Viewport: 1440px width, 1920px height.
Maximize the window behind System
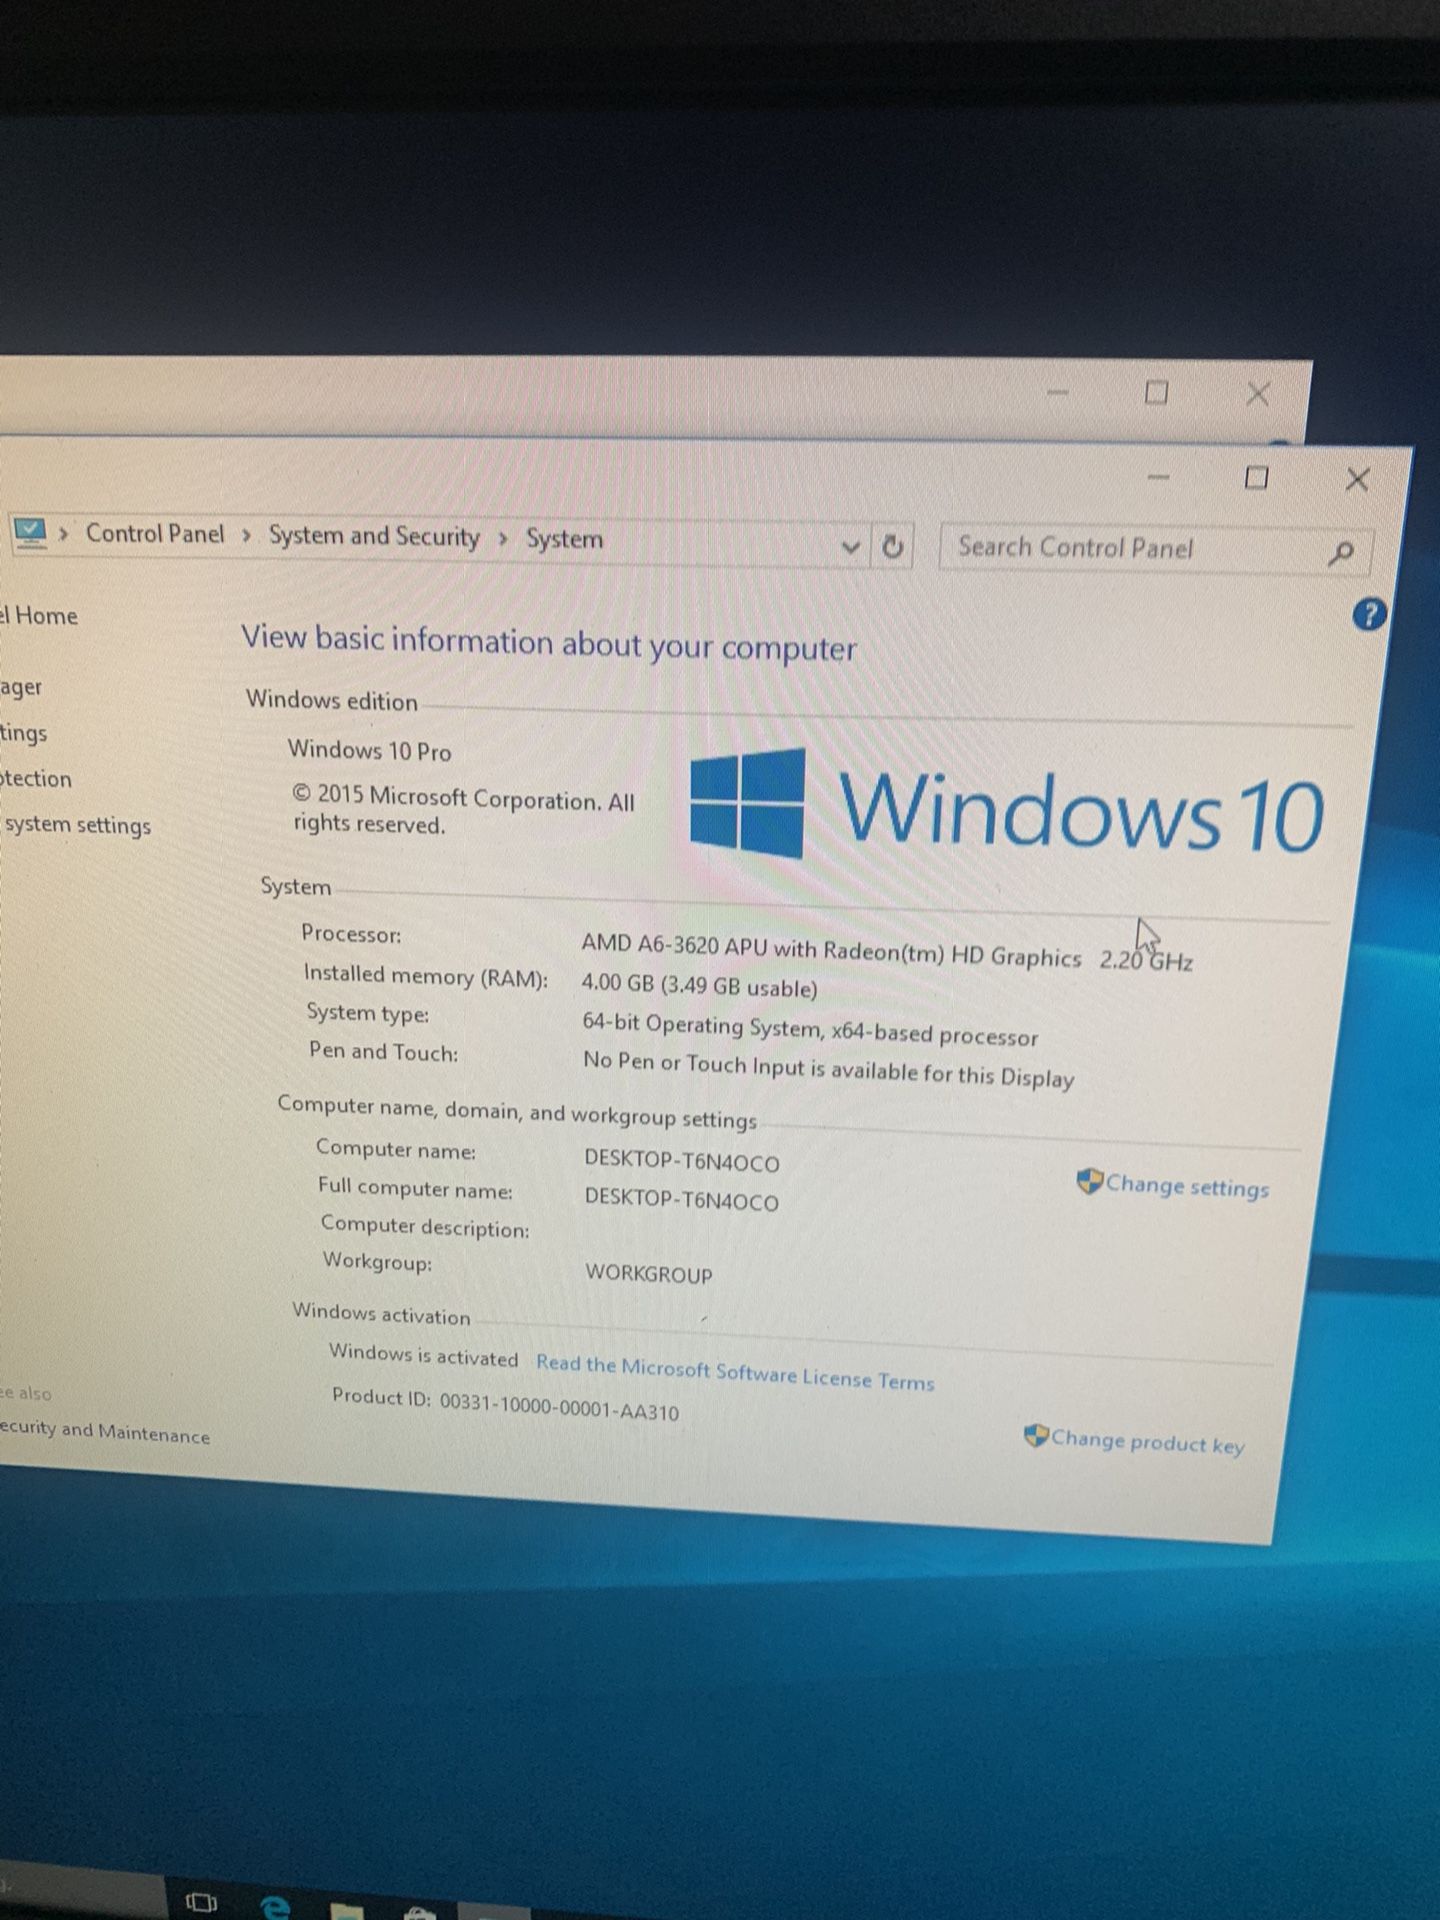(x=1157, y=393)
